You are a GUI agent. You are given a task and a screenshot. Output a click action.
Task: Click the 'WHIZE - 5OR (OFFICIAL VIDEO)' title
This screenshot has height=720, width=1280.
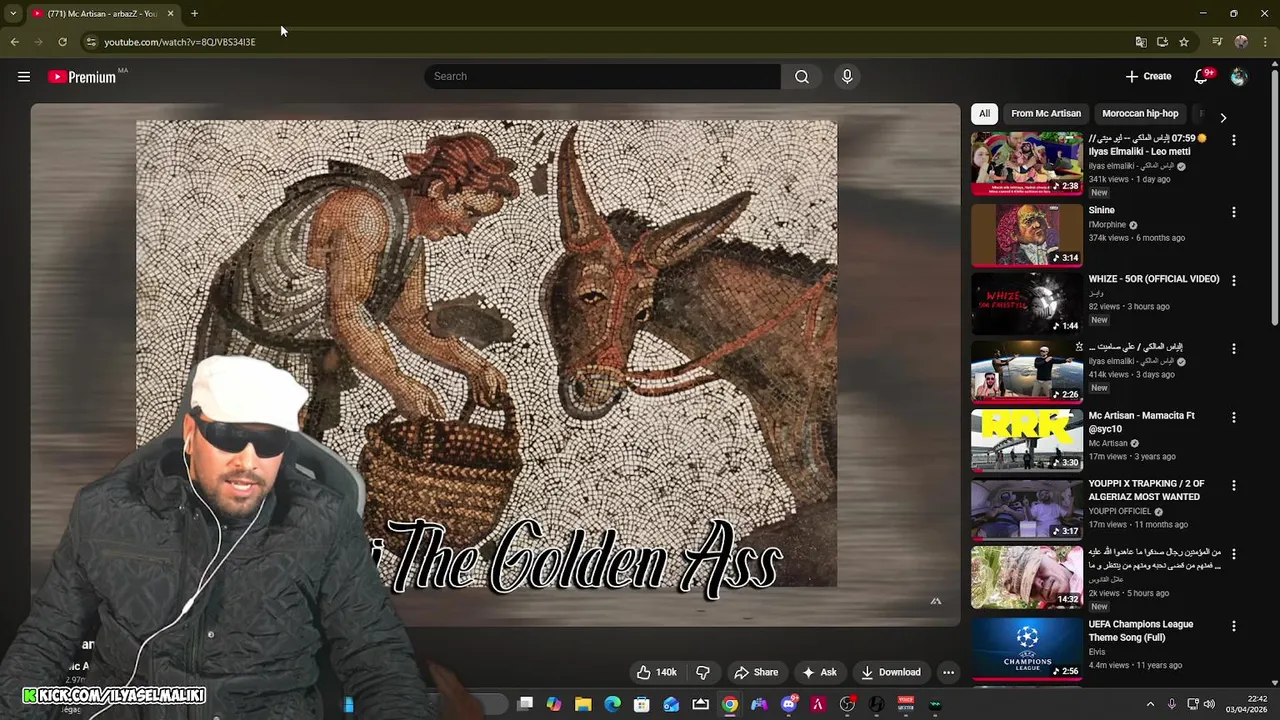pos(1154,279)
